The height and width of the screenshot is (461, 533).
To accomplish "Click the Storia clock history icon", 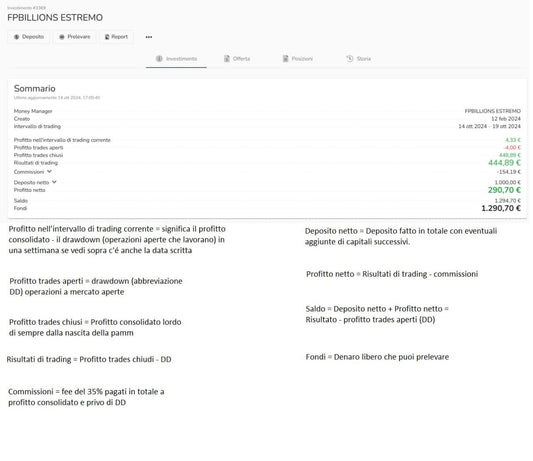I will tap(349, 58).
